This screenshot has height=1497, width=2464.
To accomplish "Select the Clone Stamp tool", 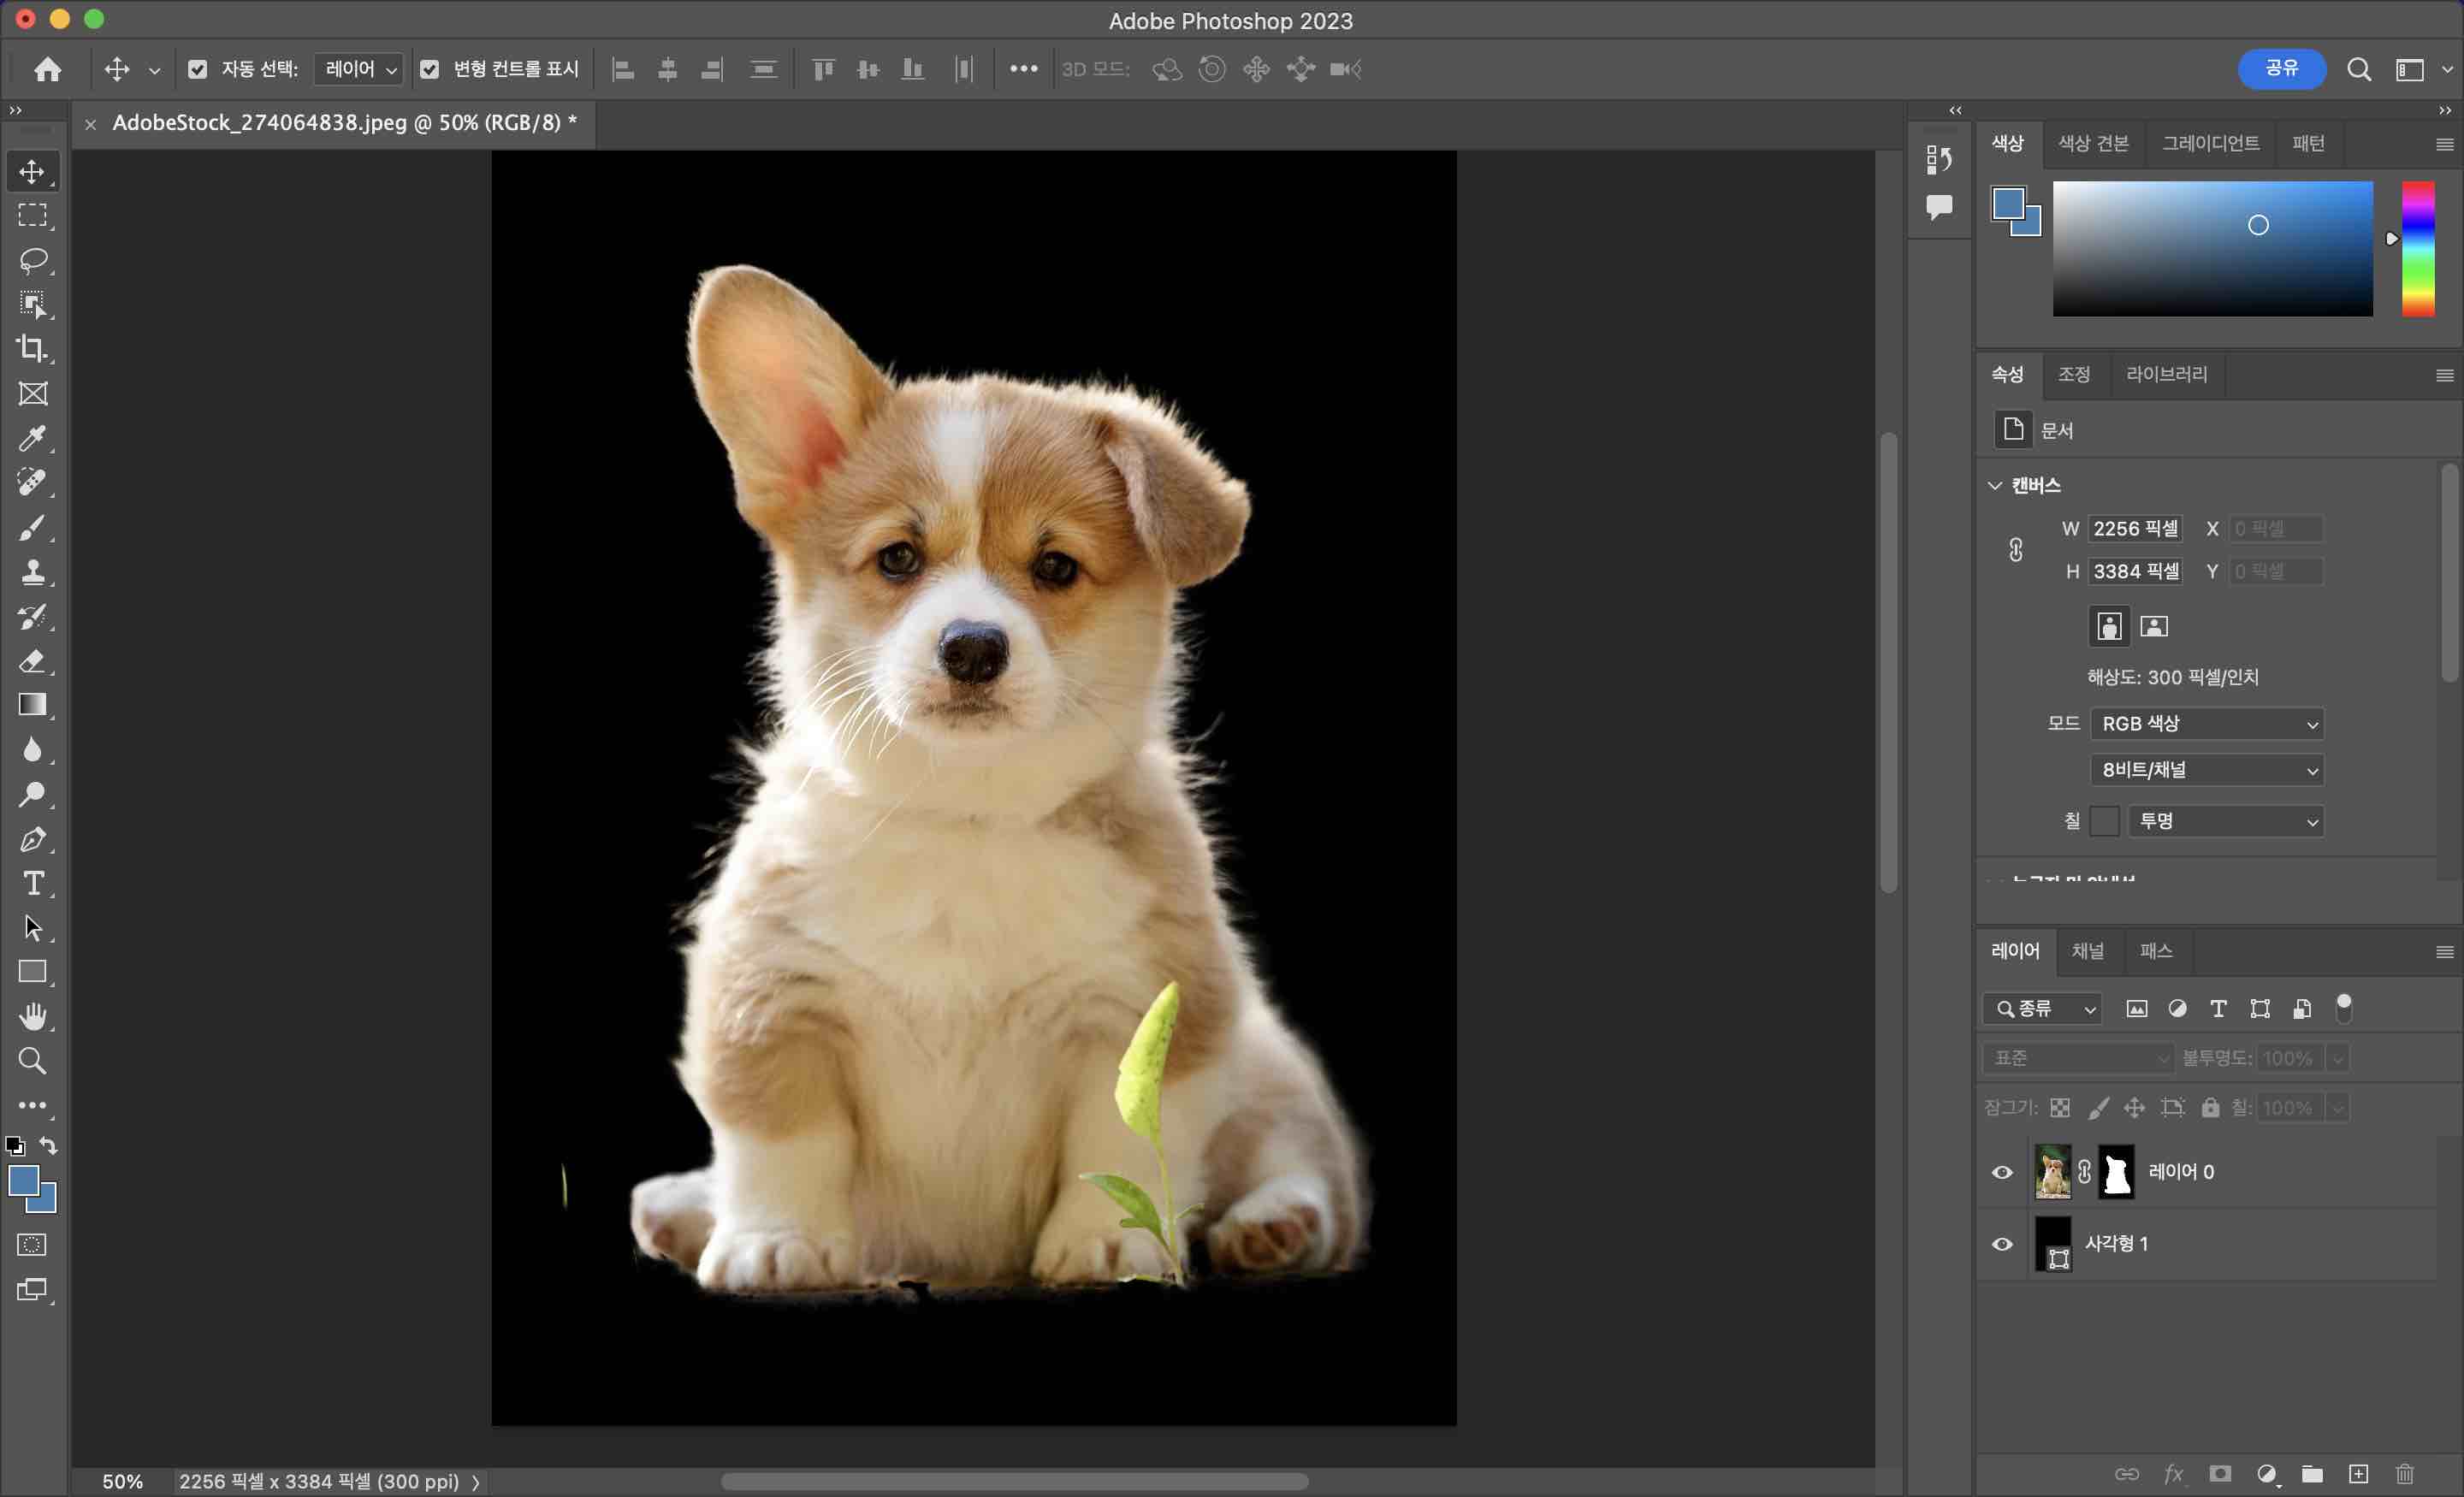I will click(32, 572).
